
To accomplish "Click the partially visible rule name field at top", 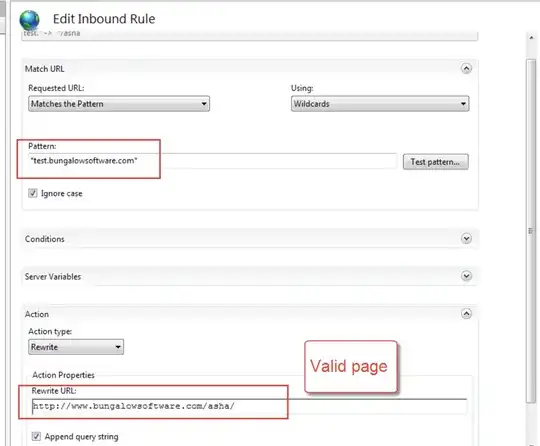I will pos(249,35).
